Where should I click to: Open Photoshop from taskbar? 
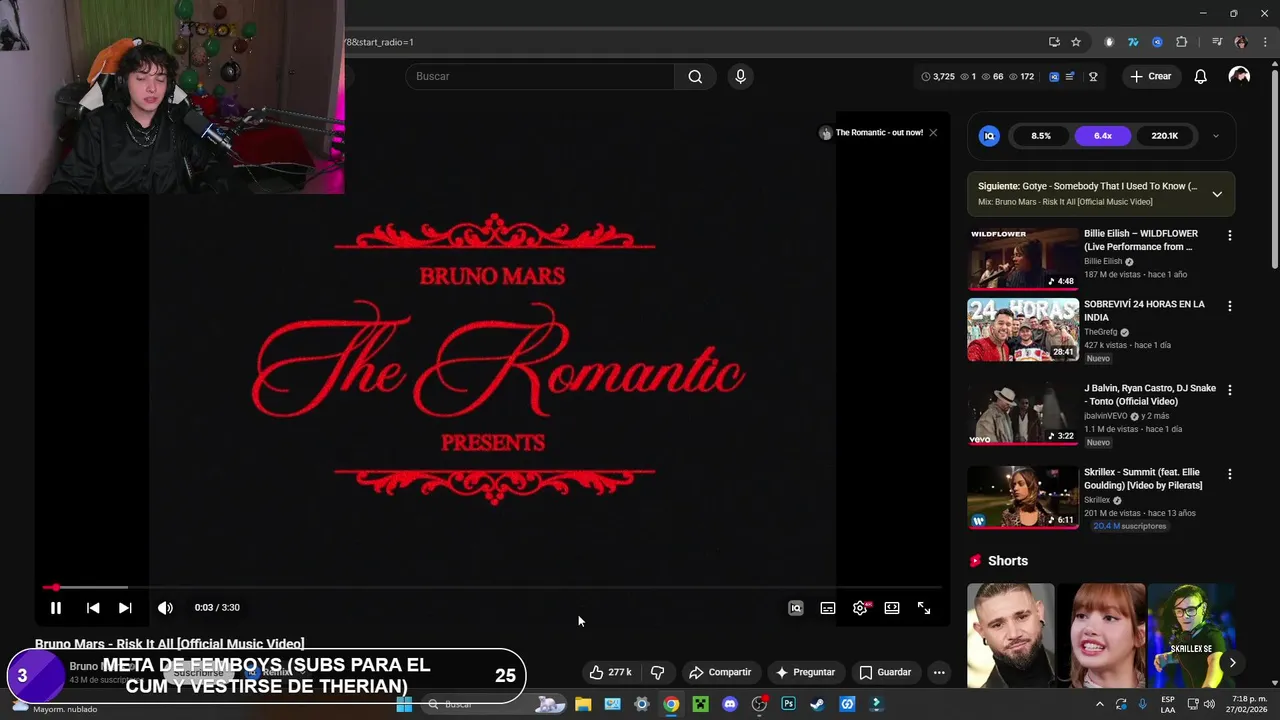coord(788,704)
